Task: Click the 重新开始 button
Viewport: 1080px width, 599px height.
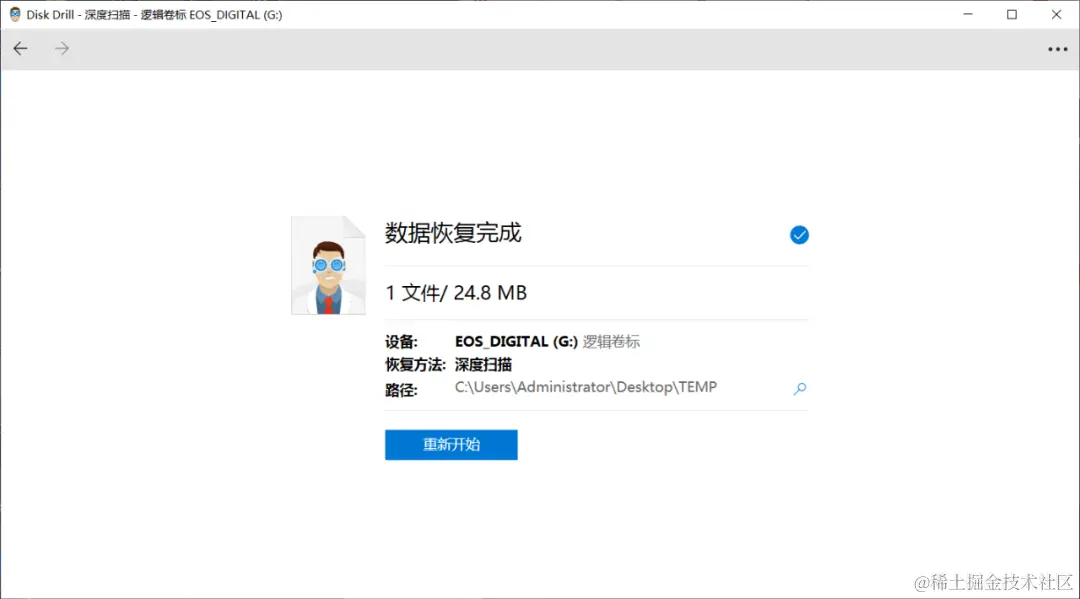Action: 451,445
